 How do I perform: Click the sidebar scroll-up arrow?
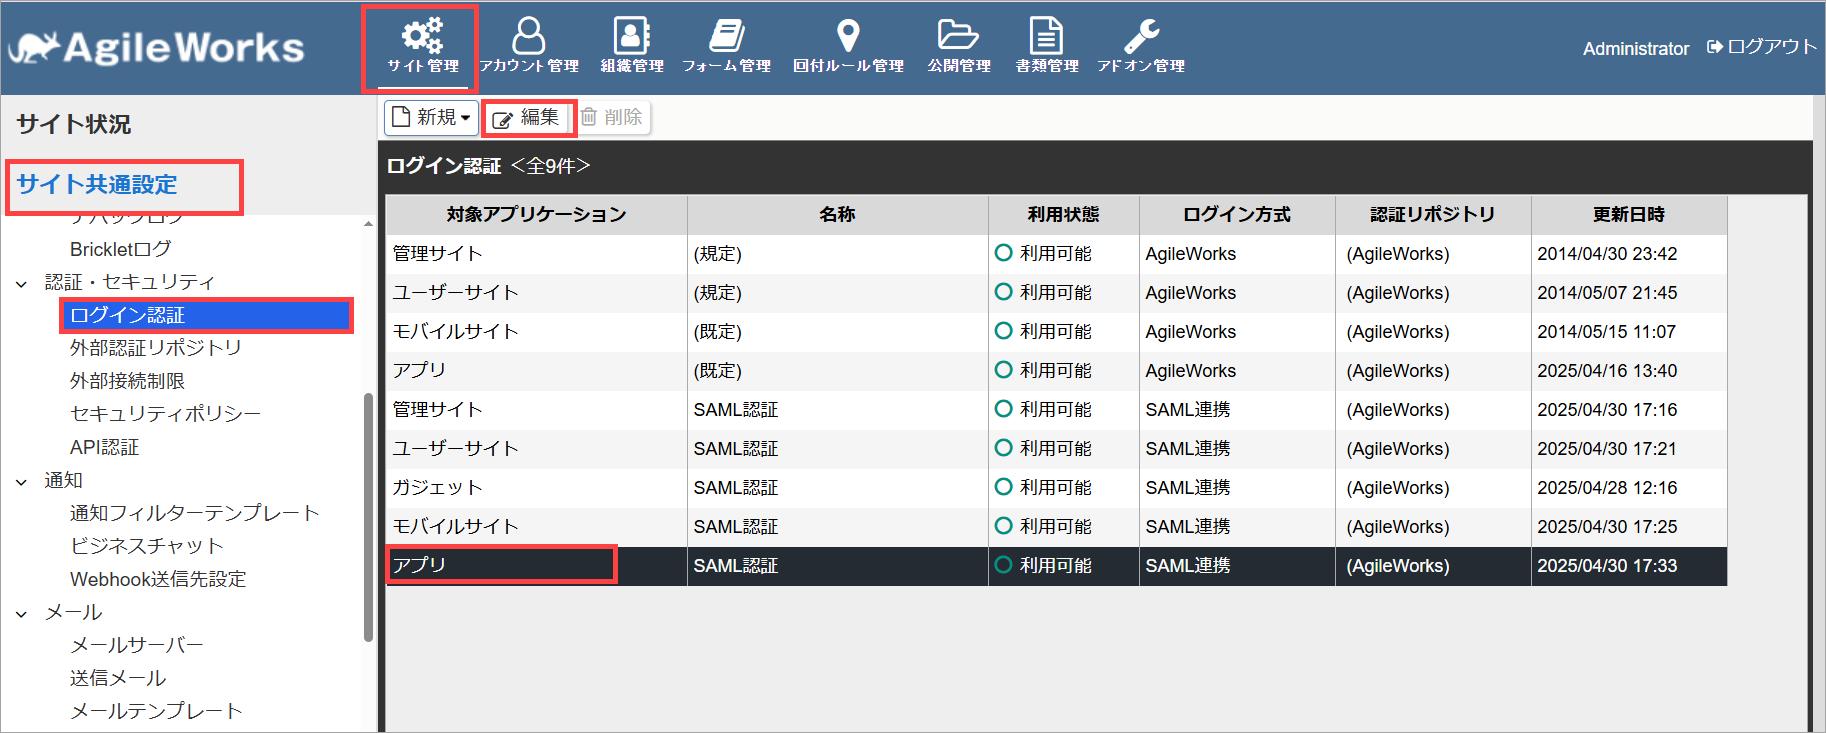point(368,224)
